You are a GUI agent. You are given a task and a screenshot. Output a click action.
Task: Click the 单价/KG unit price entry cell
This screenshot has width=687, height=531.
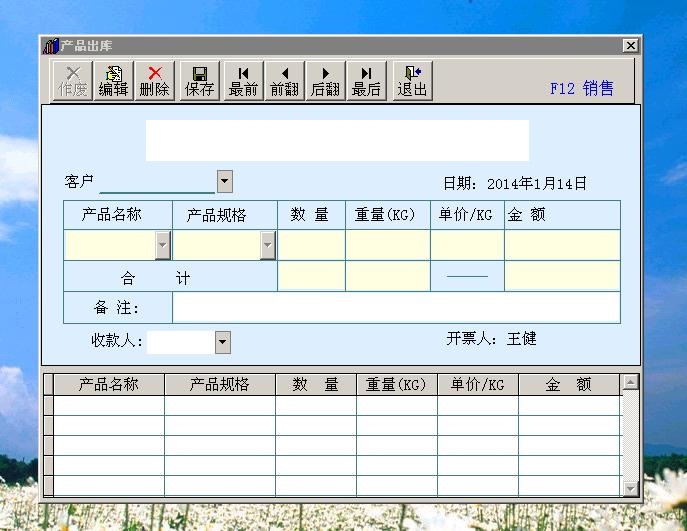pos(467,245)
